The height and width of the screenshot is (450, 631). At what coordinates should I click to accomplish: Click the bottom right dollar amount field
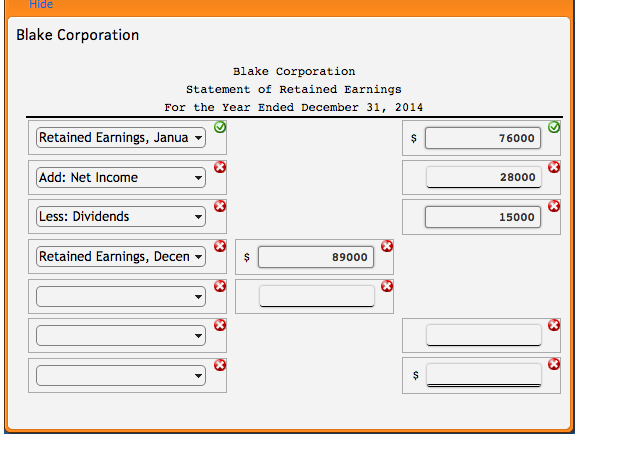point(483,376)
